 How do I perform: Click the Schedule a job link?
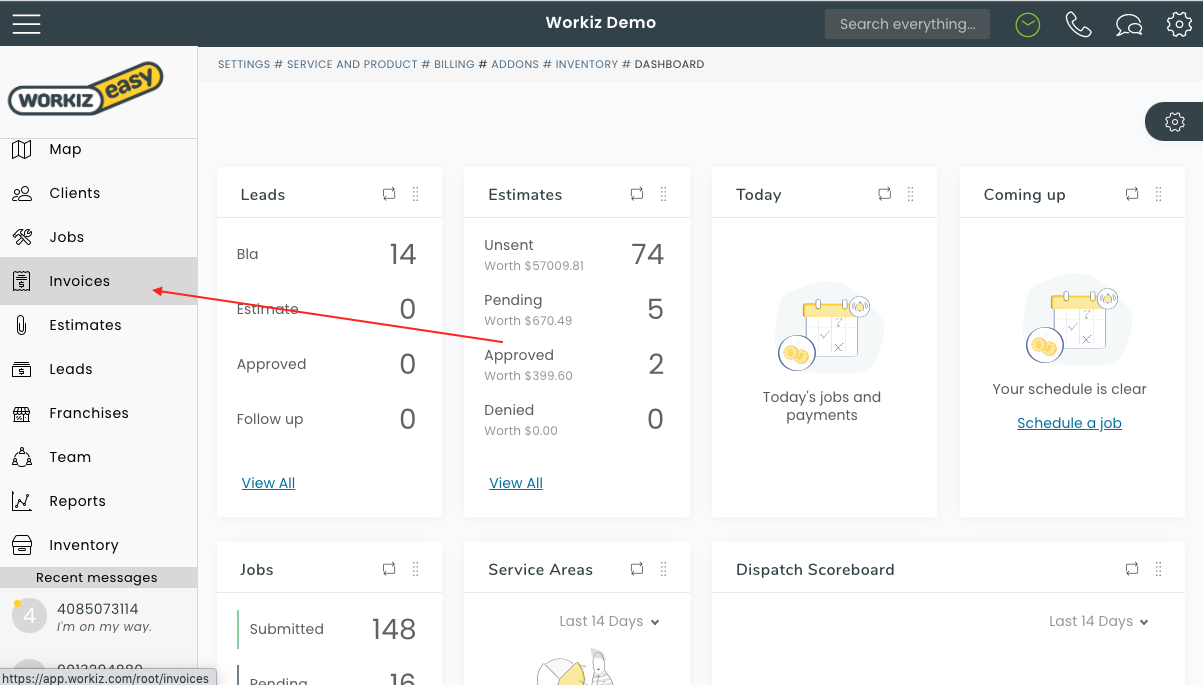pyautogui.click(x=1069, y=423)
